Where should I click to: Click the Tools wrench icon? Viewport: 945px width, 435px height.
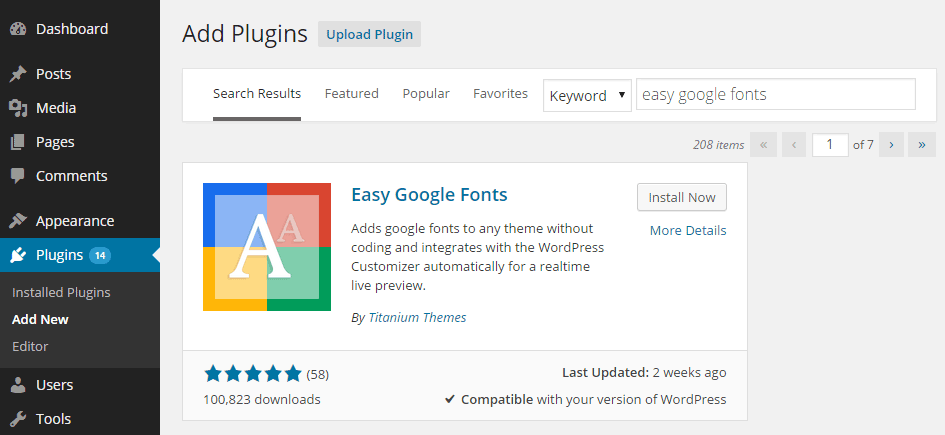pos(17,419)
